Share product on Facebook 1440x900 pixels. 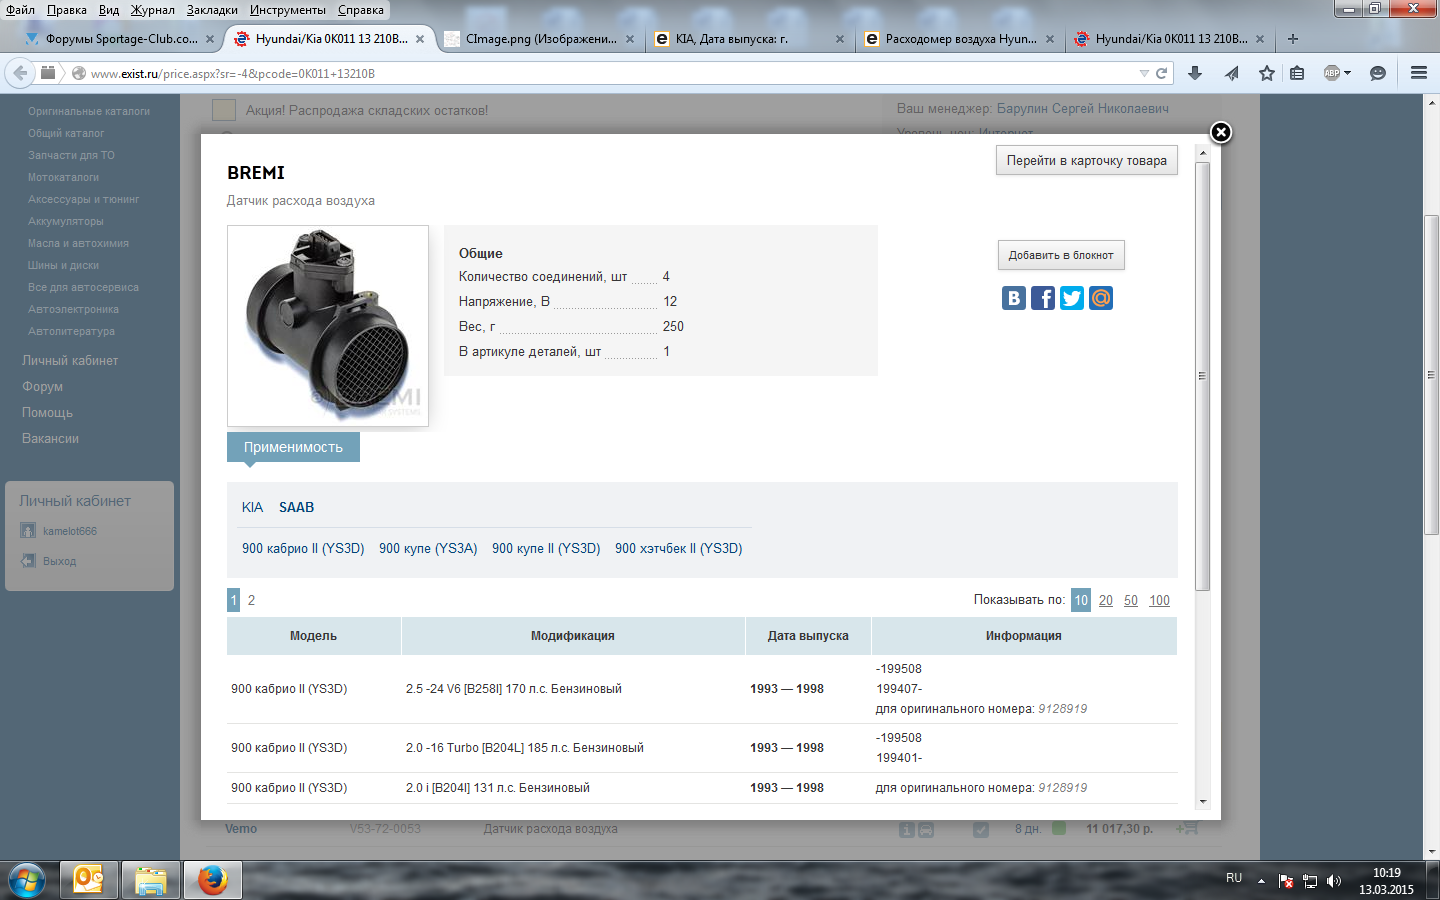[1043, 298]
